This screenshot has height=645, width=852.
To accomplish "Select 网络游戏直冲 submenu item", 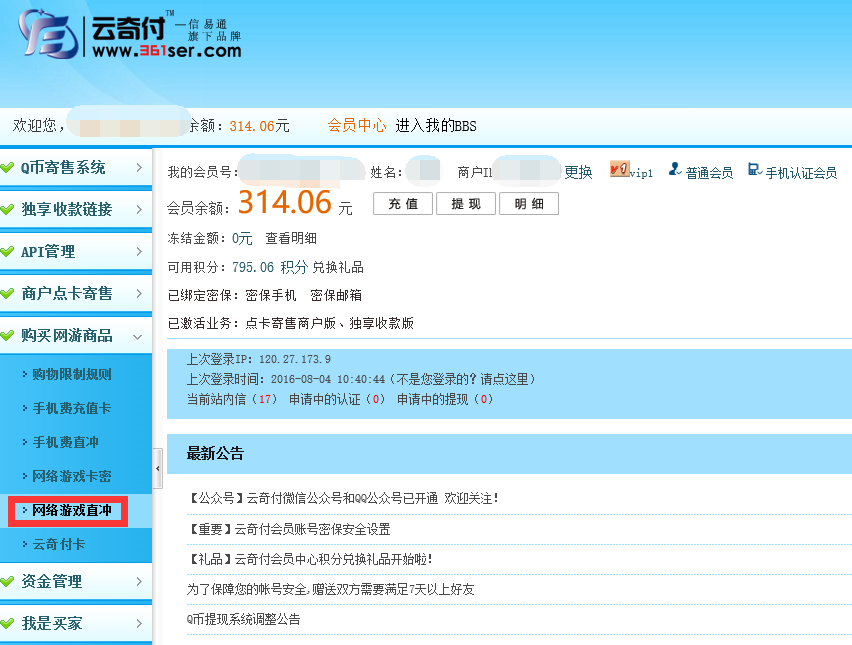I will [x=72, y=510].
